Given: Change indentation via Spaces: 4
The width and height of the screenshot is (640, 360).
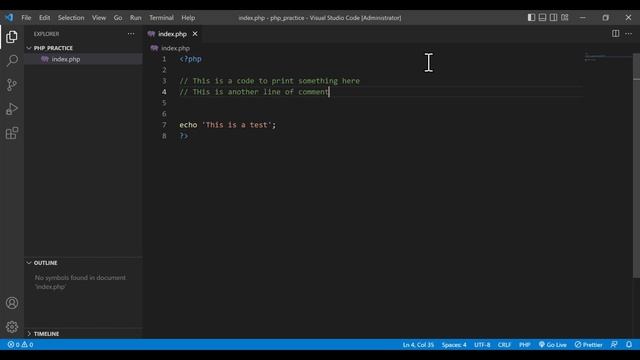Looking at the screenshot, I should [x=453, y=345].
